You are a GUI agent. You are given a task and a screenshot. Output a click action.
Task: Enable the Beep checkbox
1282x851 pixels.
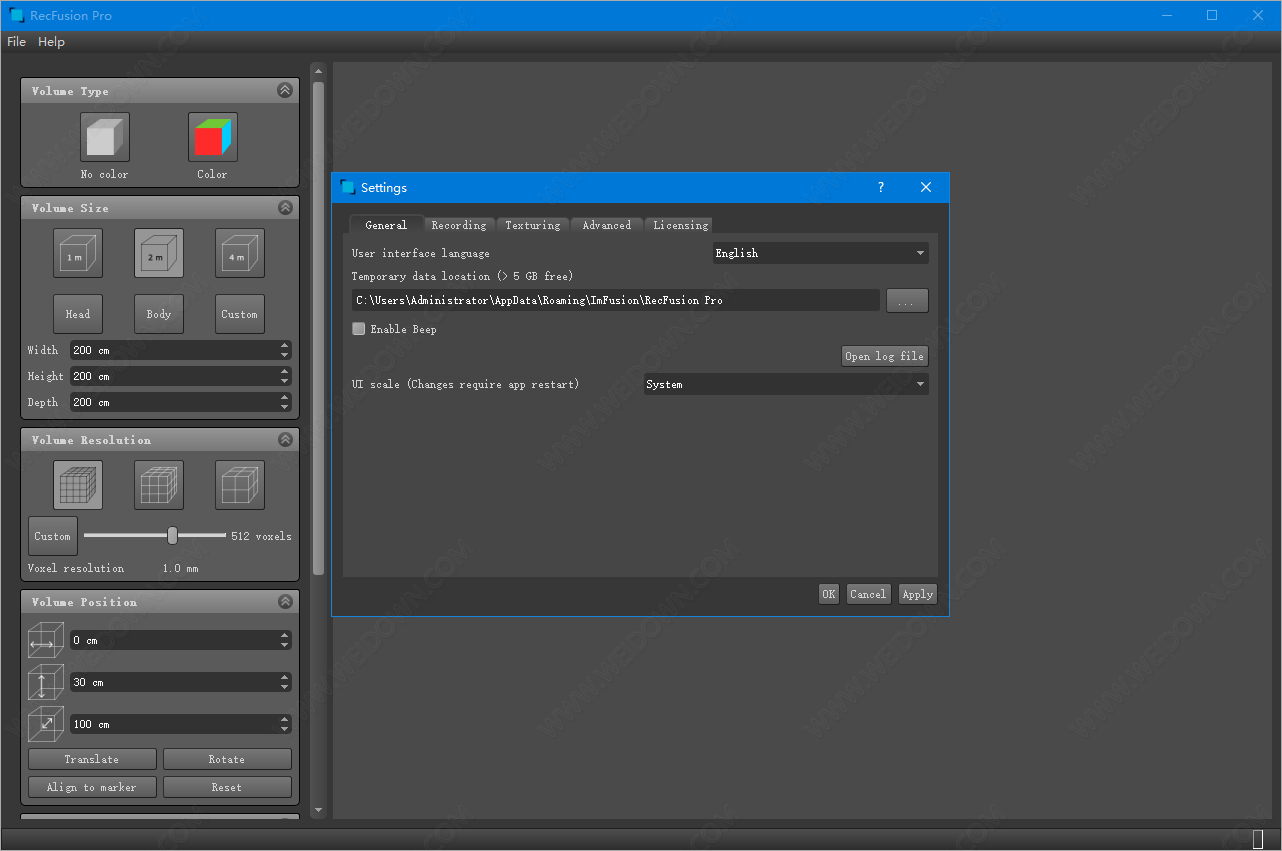[x=359, y=328]
